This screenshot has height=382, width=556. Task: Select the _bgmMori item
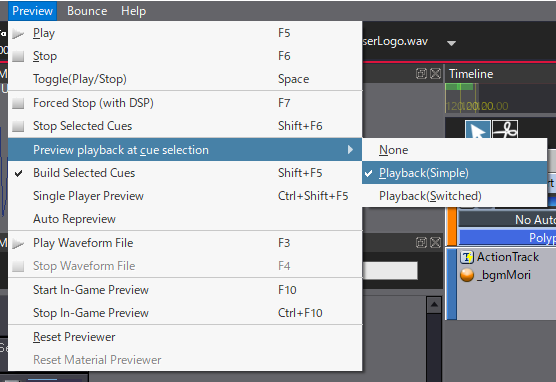(x=504, y=275)
